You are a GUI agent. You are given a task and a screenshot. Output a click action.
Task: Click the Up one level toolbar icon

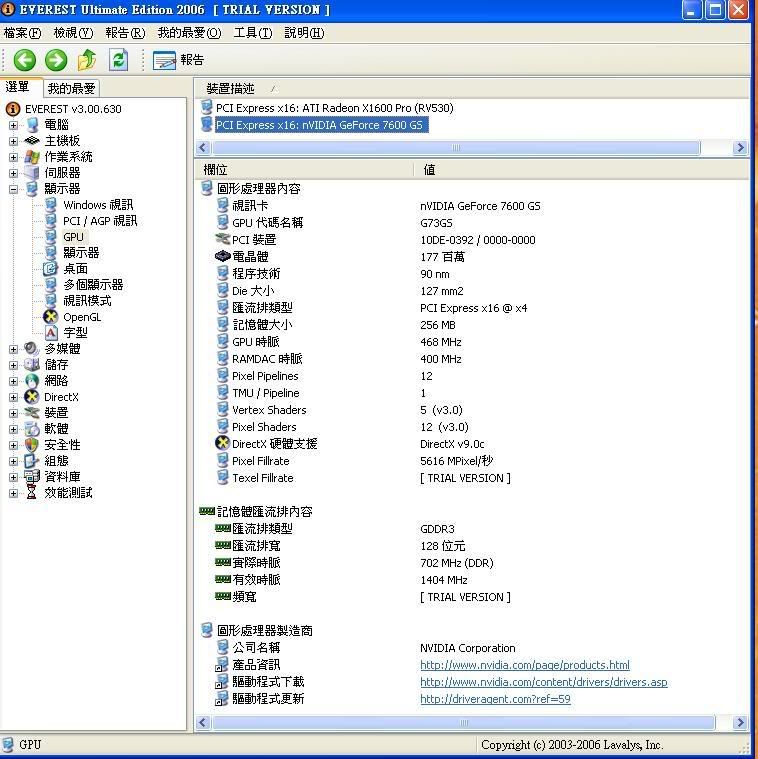87,60
